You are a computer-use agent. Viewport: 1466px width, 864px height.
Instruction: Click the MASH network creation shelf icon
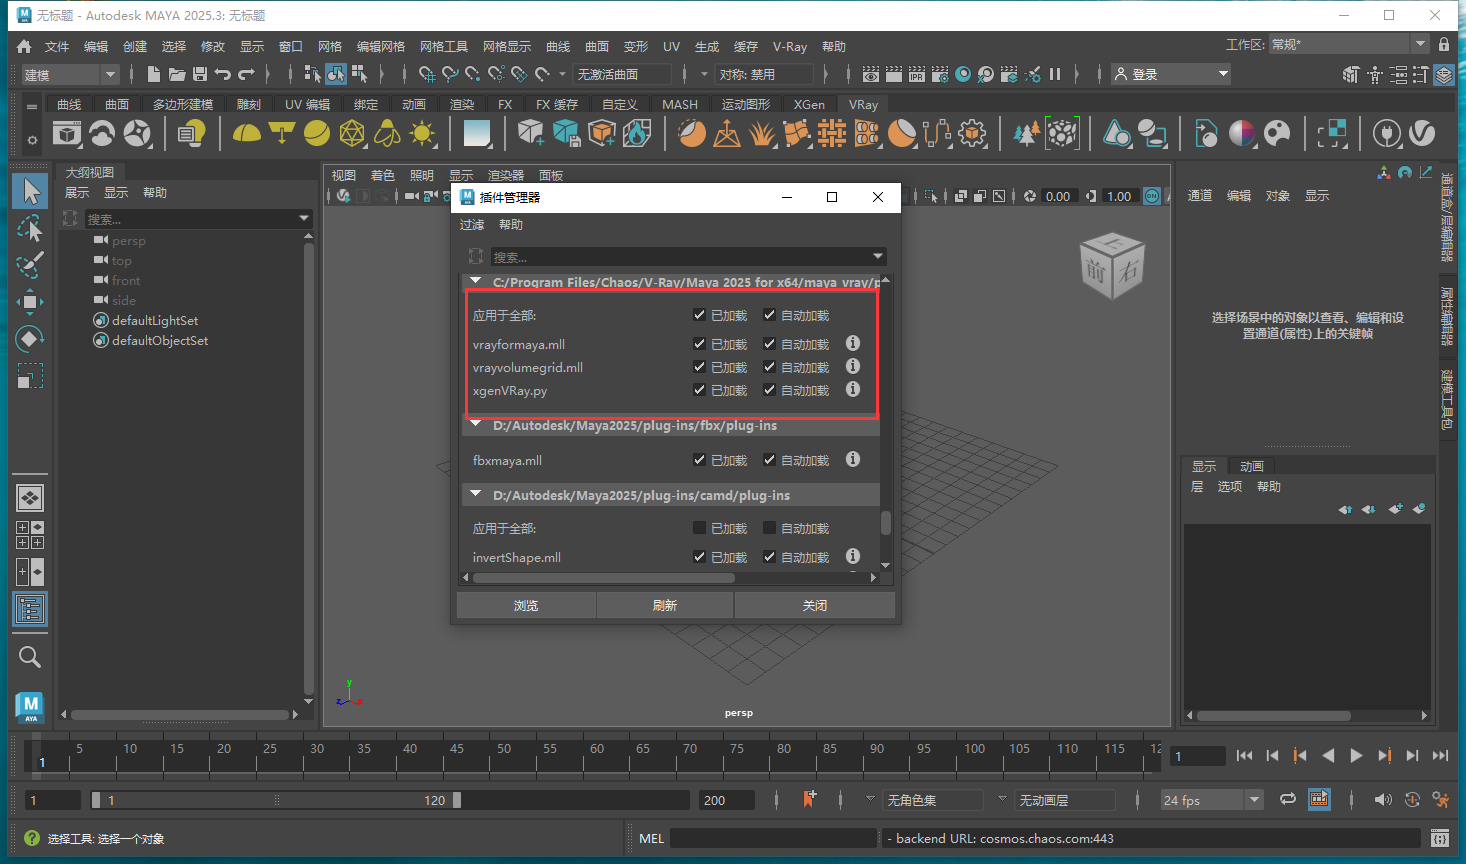click(832, 132)
